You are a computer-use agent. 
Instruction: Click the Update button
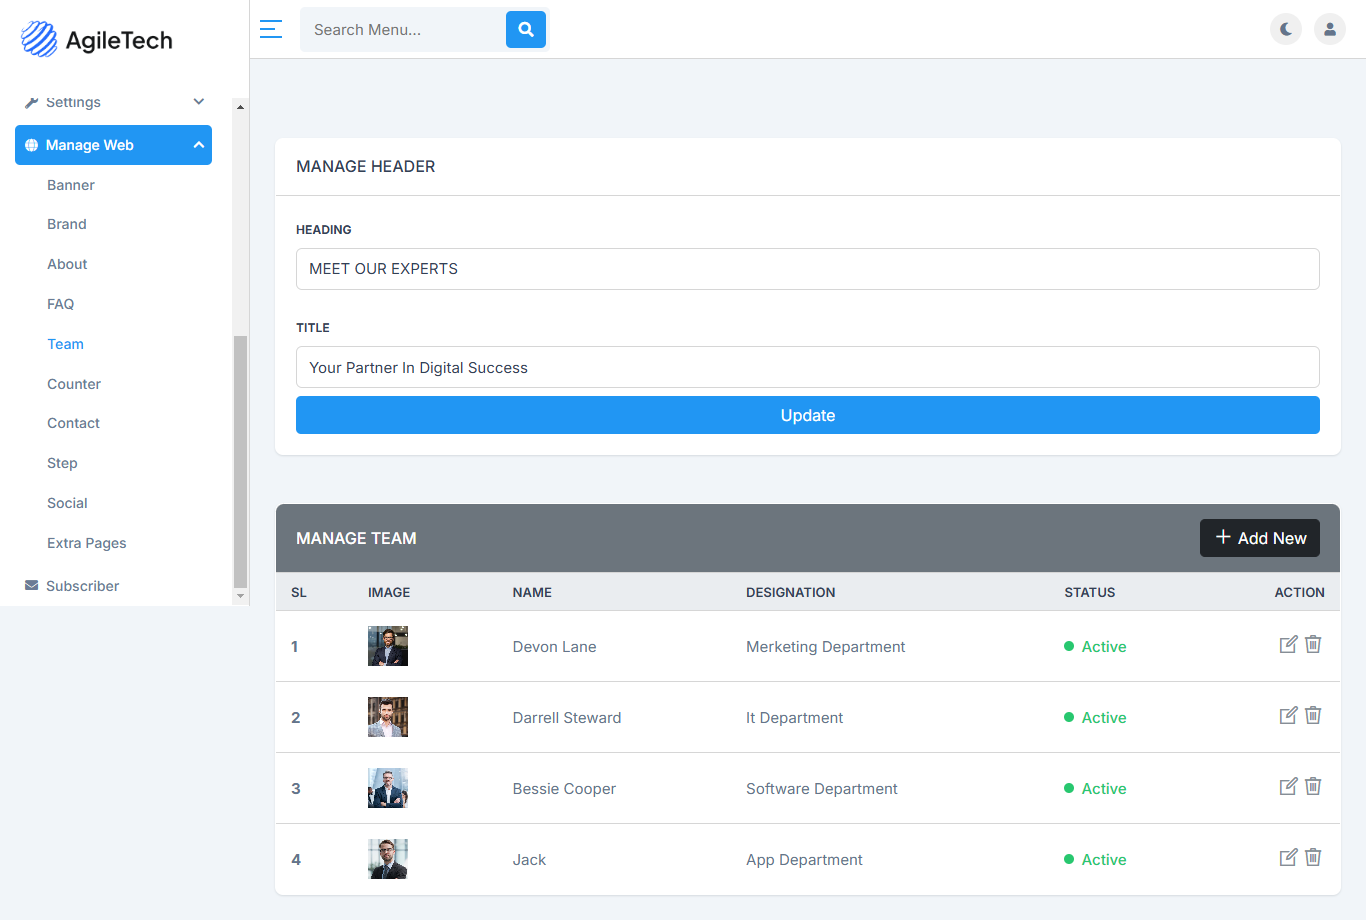[x=808, y=415]
